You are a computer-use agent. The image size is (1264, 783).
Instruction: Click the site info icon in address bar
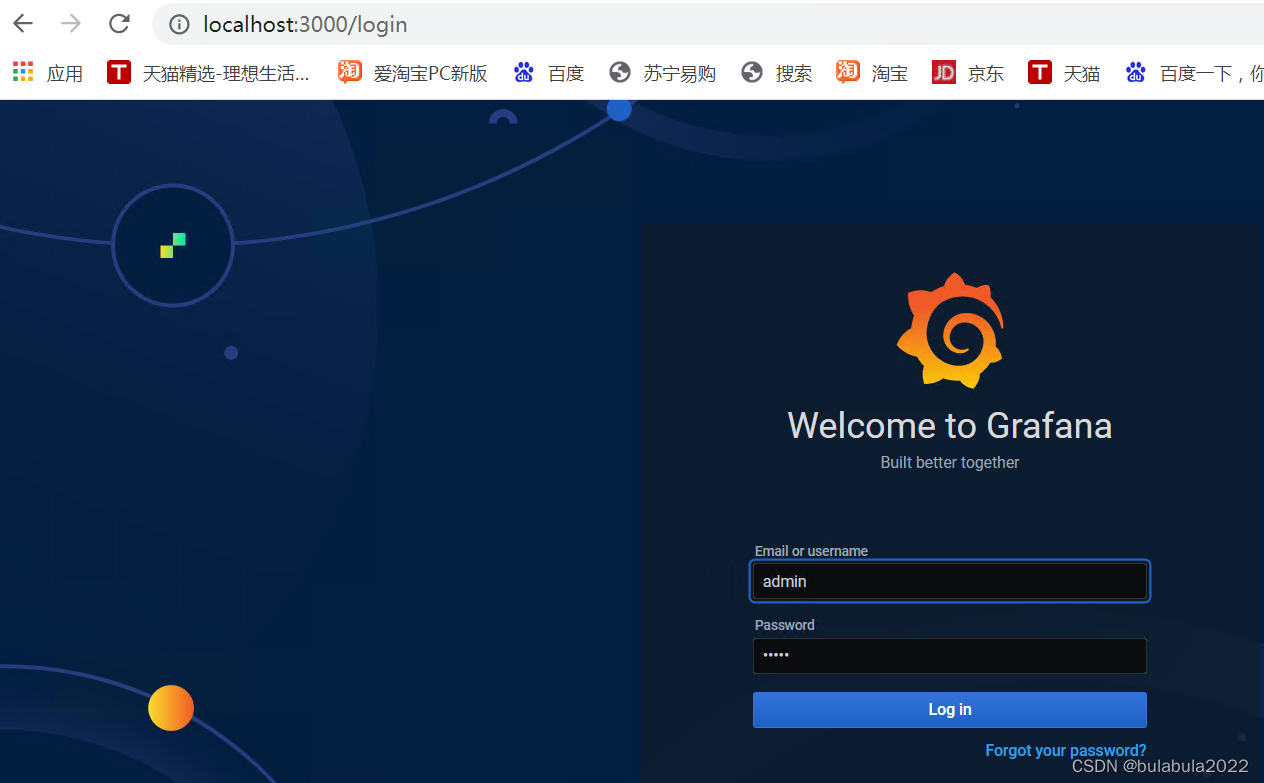(x=179, y=24)
